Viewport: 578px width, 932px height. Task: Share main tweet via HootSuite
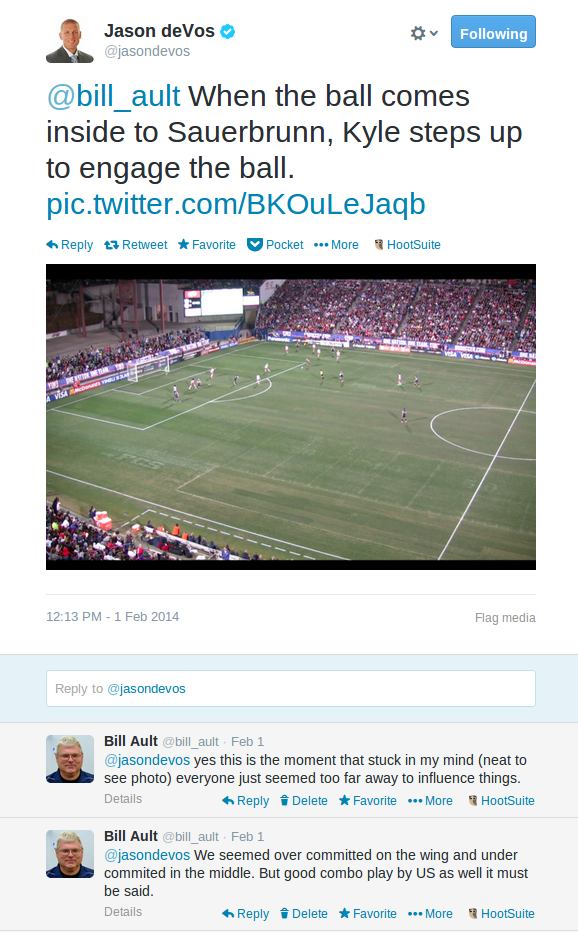(x=407, y=245)
